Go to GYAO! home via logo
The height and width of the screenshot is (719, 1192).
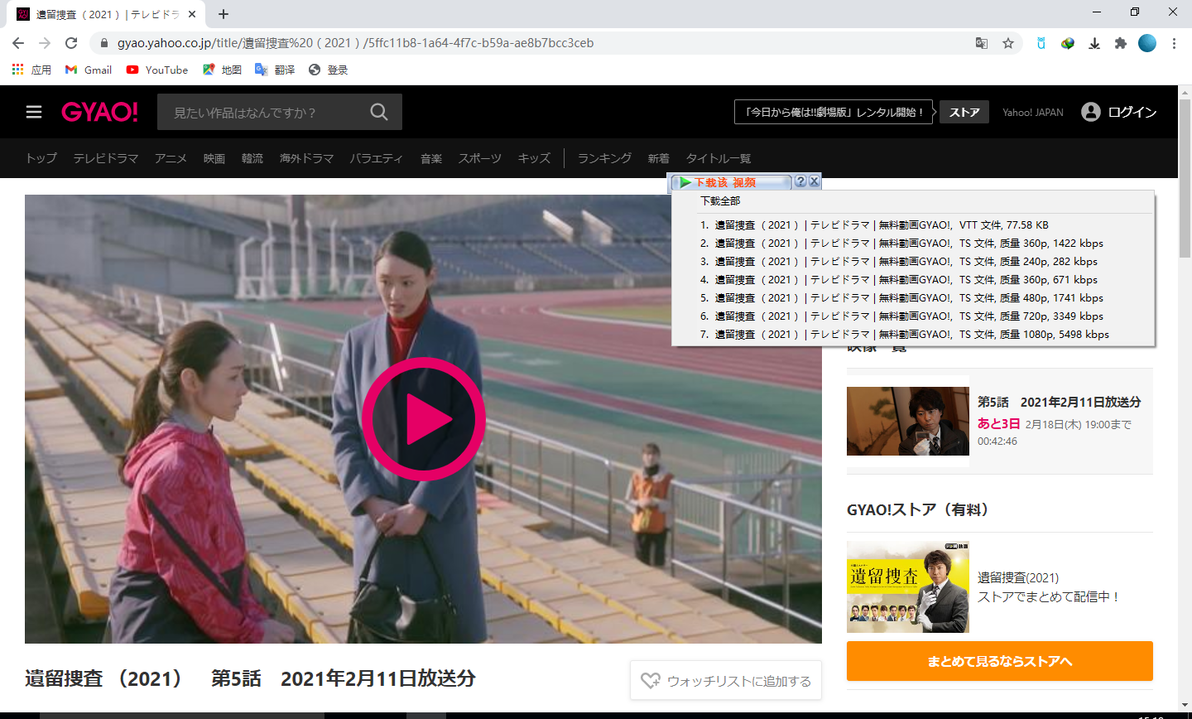pos(100,112)
